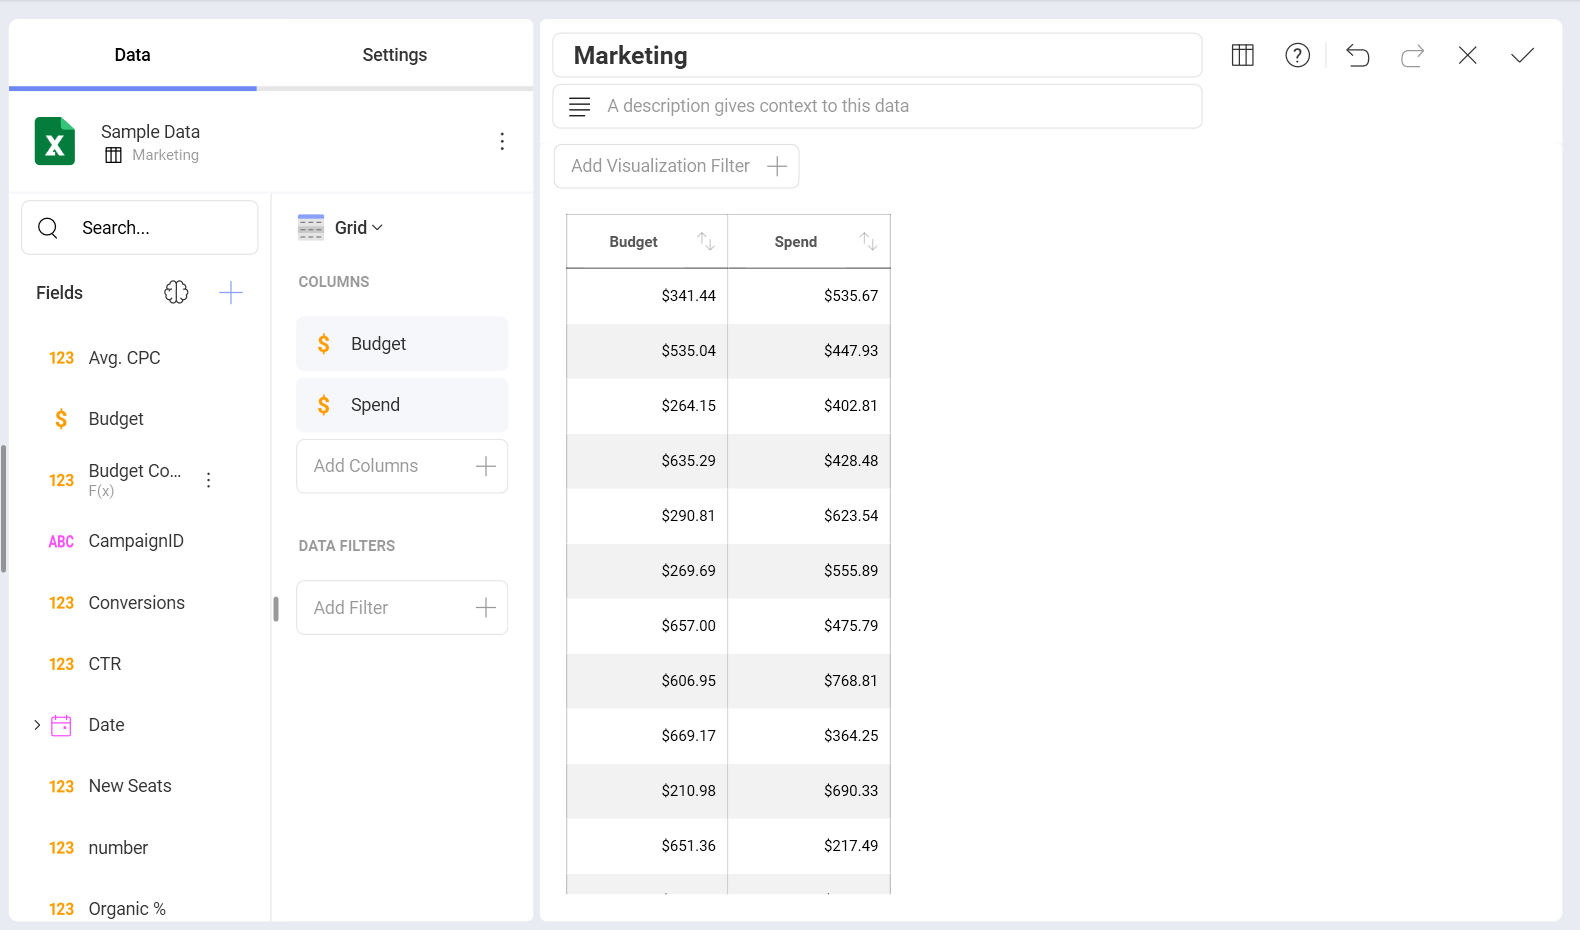Screen dimensions: 1580x930
Task: Click the plus on Add Visualization Filter
Action: (777, 166)
